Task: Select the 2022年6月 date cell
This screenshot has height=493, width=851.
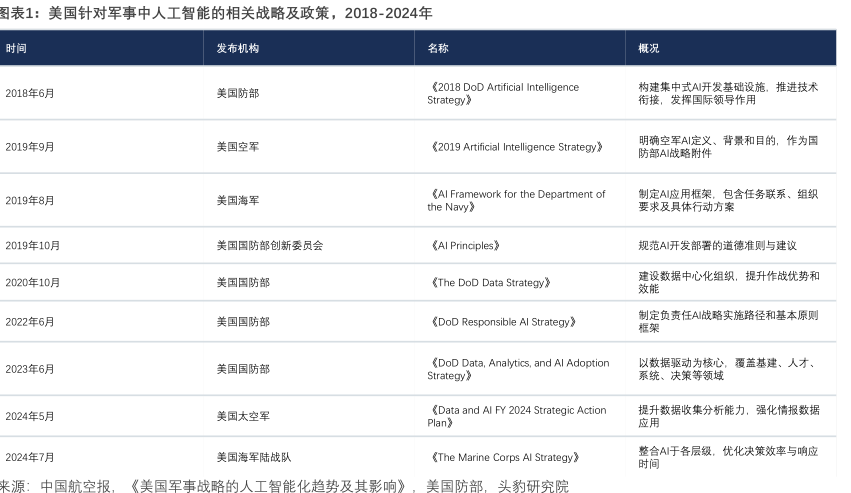Action: click(30, 322)
